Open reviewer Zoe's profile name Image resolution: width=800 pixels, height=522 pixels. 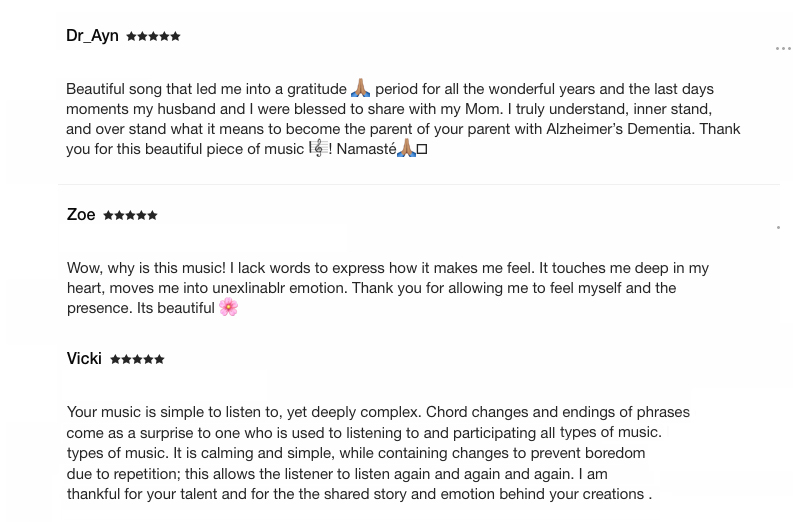[81, 215]
